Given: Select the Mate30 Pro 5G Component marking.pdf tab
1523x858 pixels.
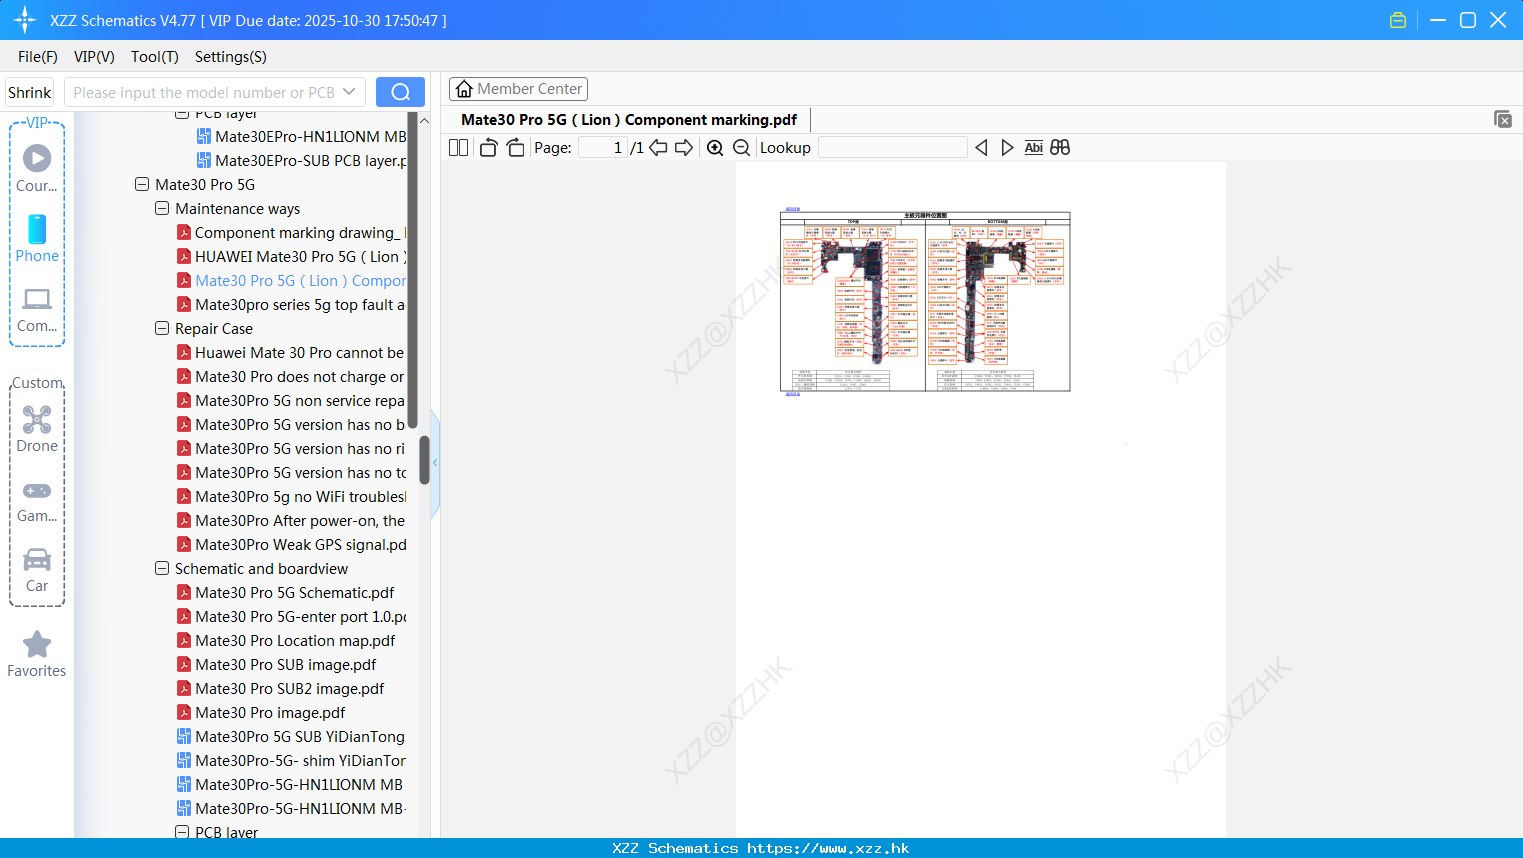Looking at the screenshot, I should pos(629,120).
